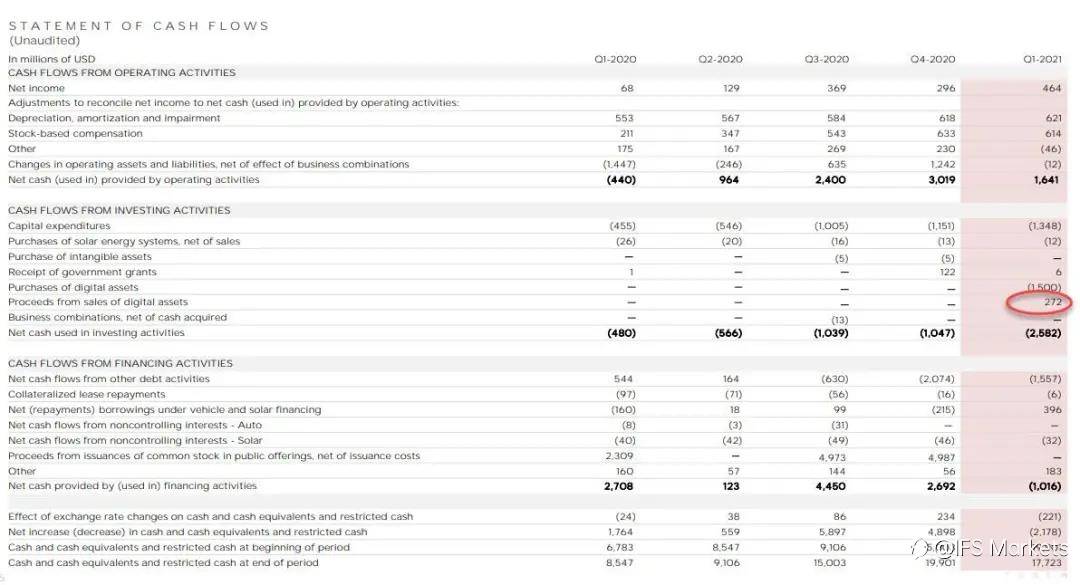
Task: Select the Q3-2020 column header
Action: click(x=827, y=59)
